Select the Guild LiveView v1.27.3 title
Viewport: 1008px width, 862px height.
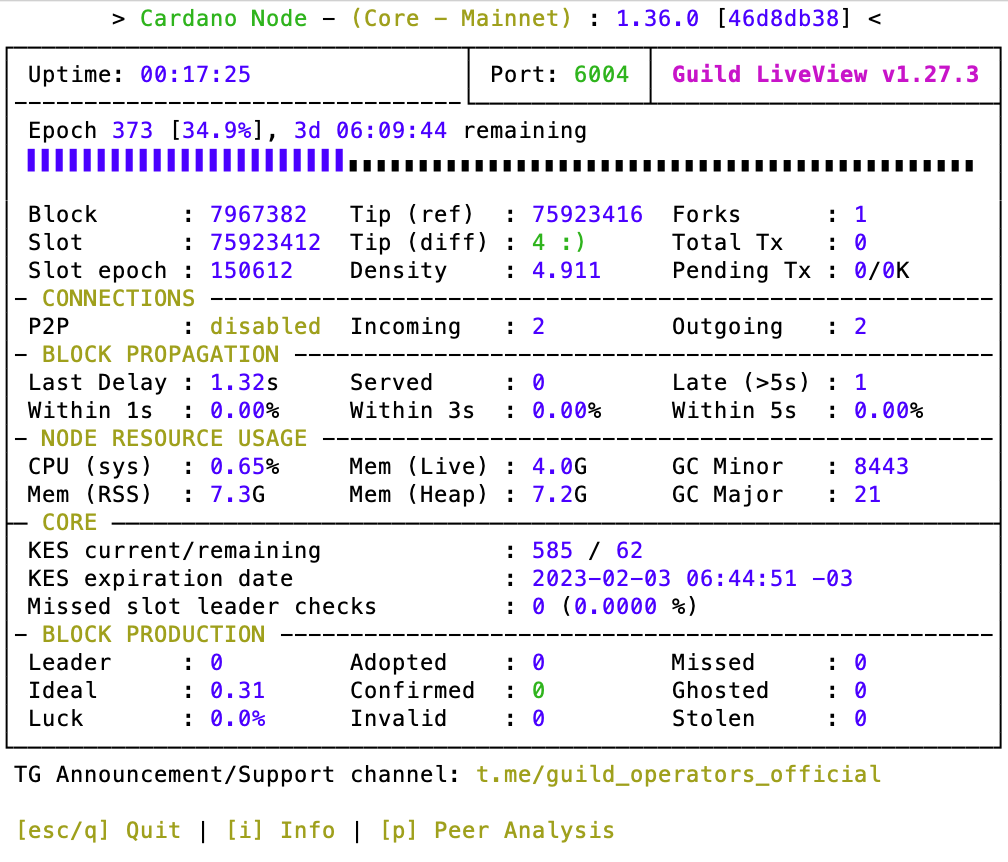pyautogui.click(x=825, y=74)
